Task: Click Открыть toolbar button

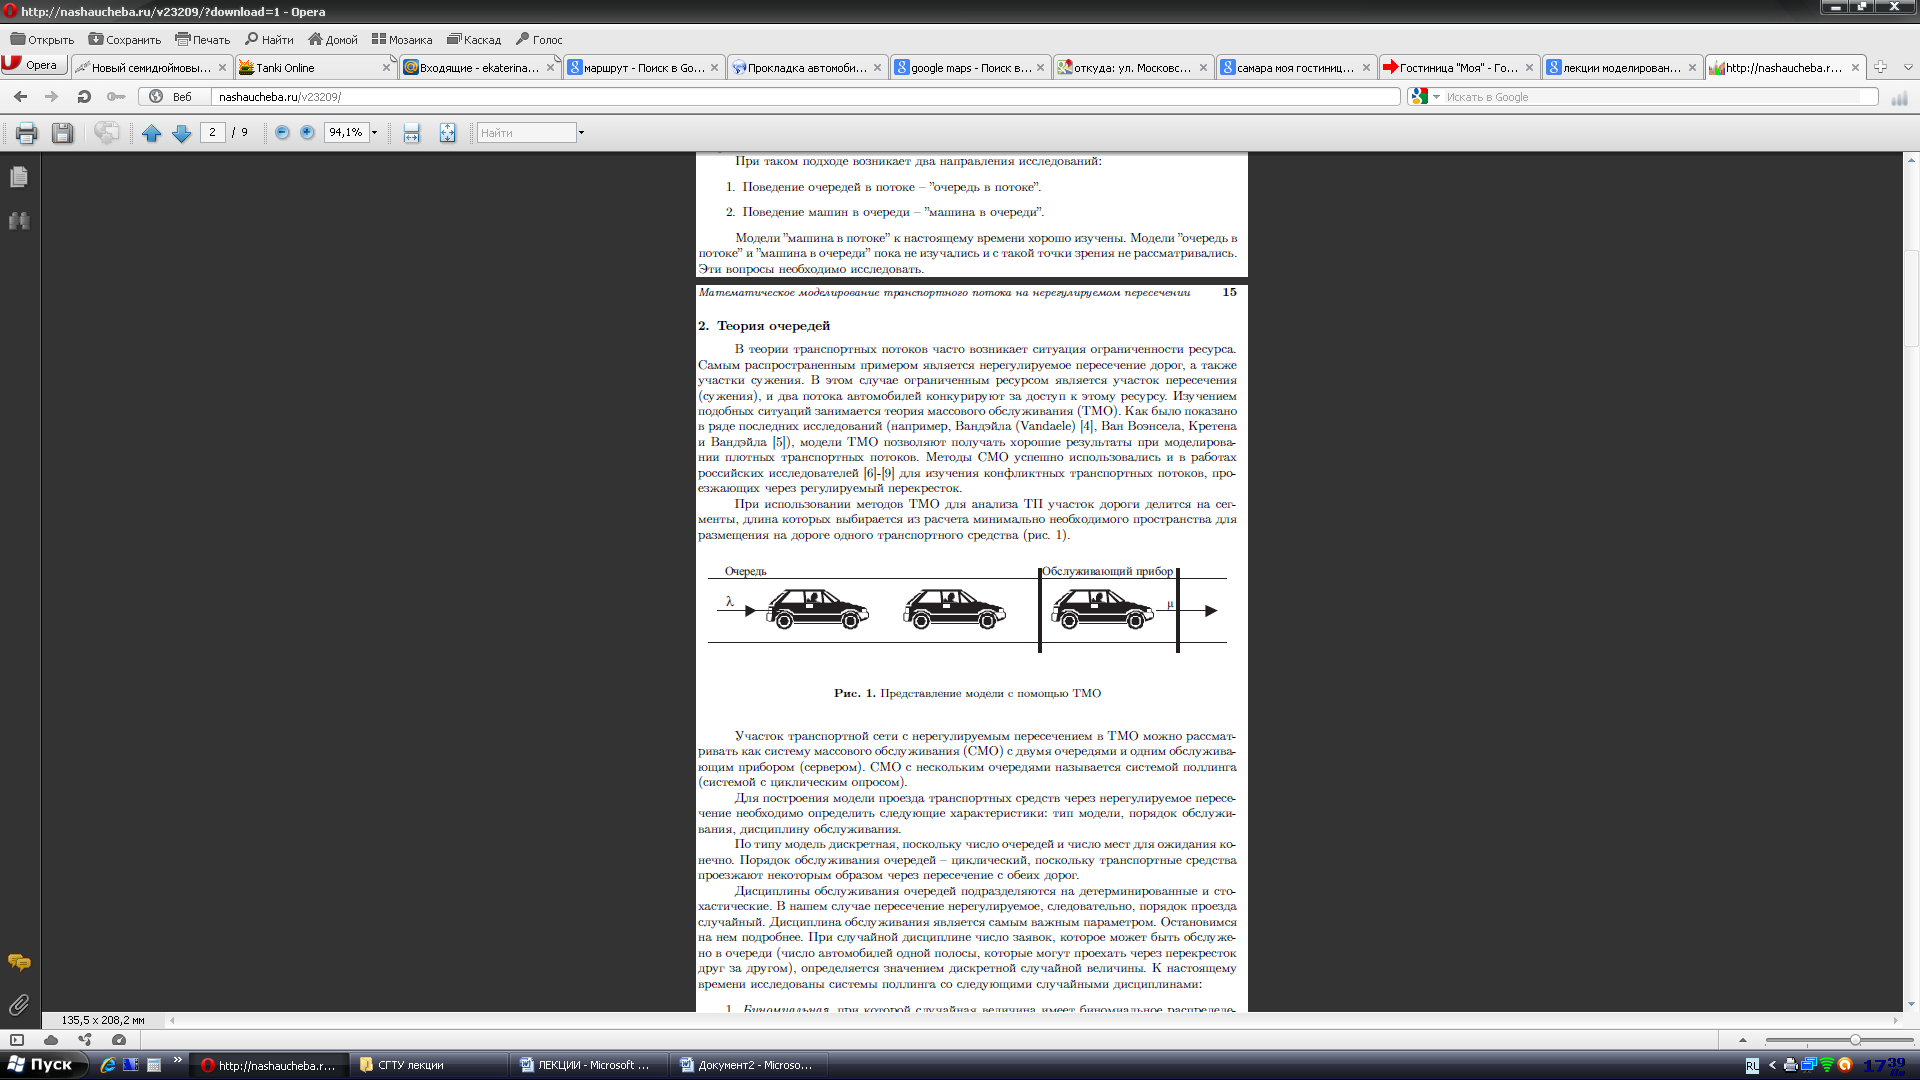Action: click(x=42, y=39)
